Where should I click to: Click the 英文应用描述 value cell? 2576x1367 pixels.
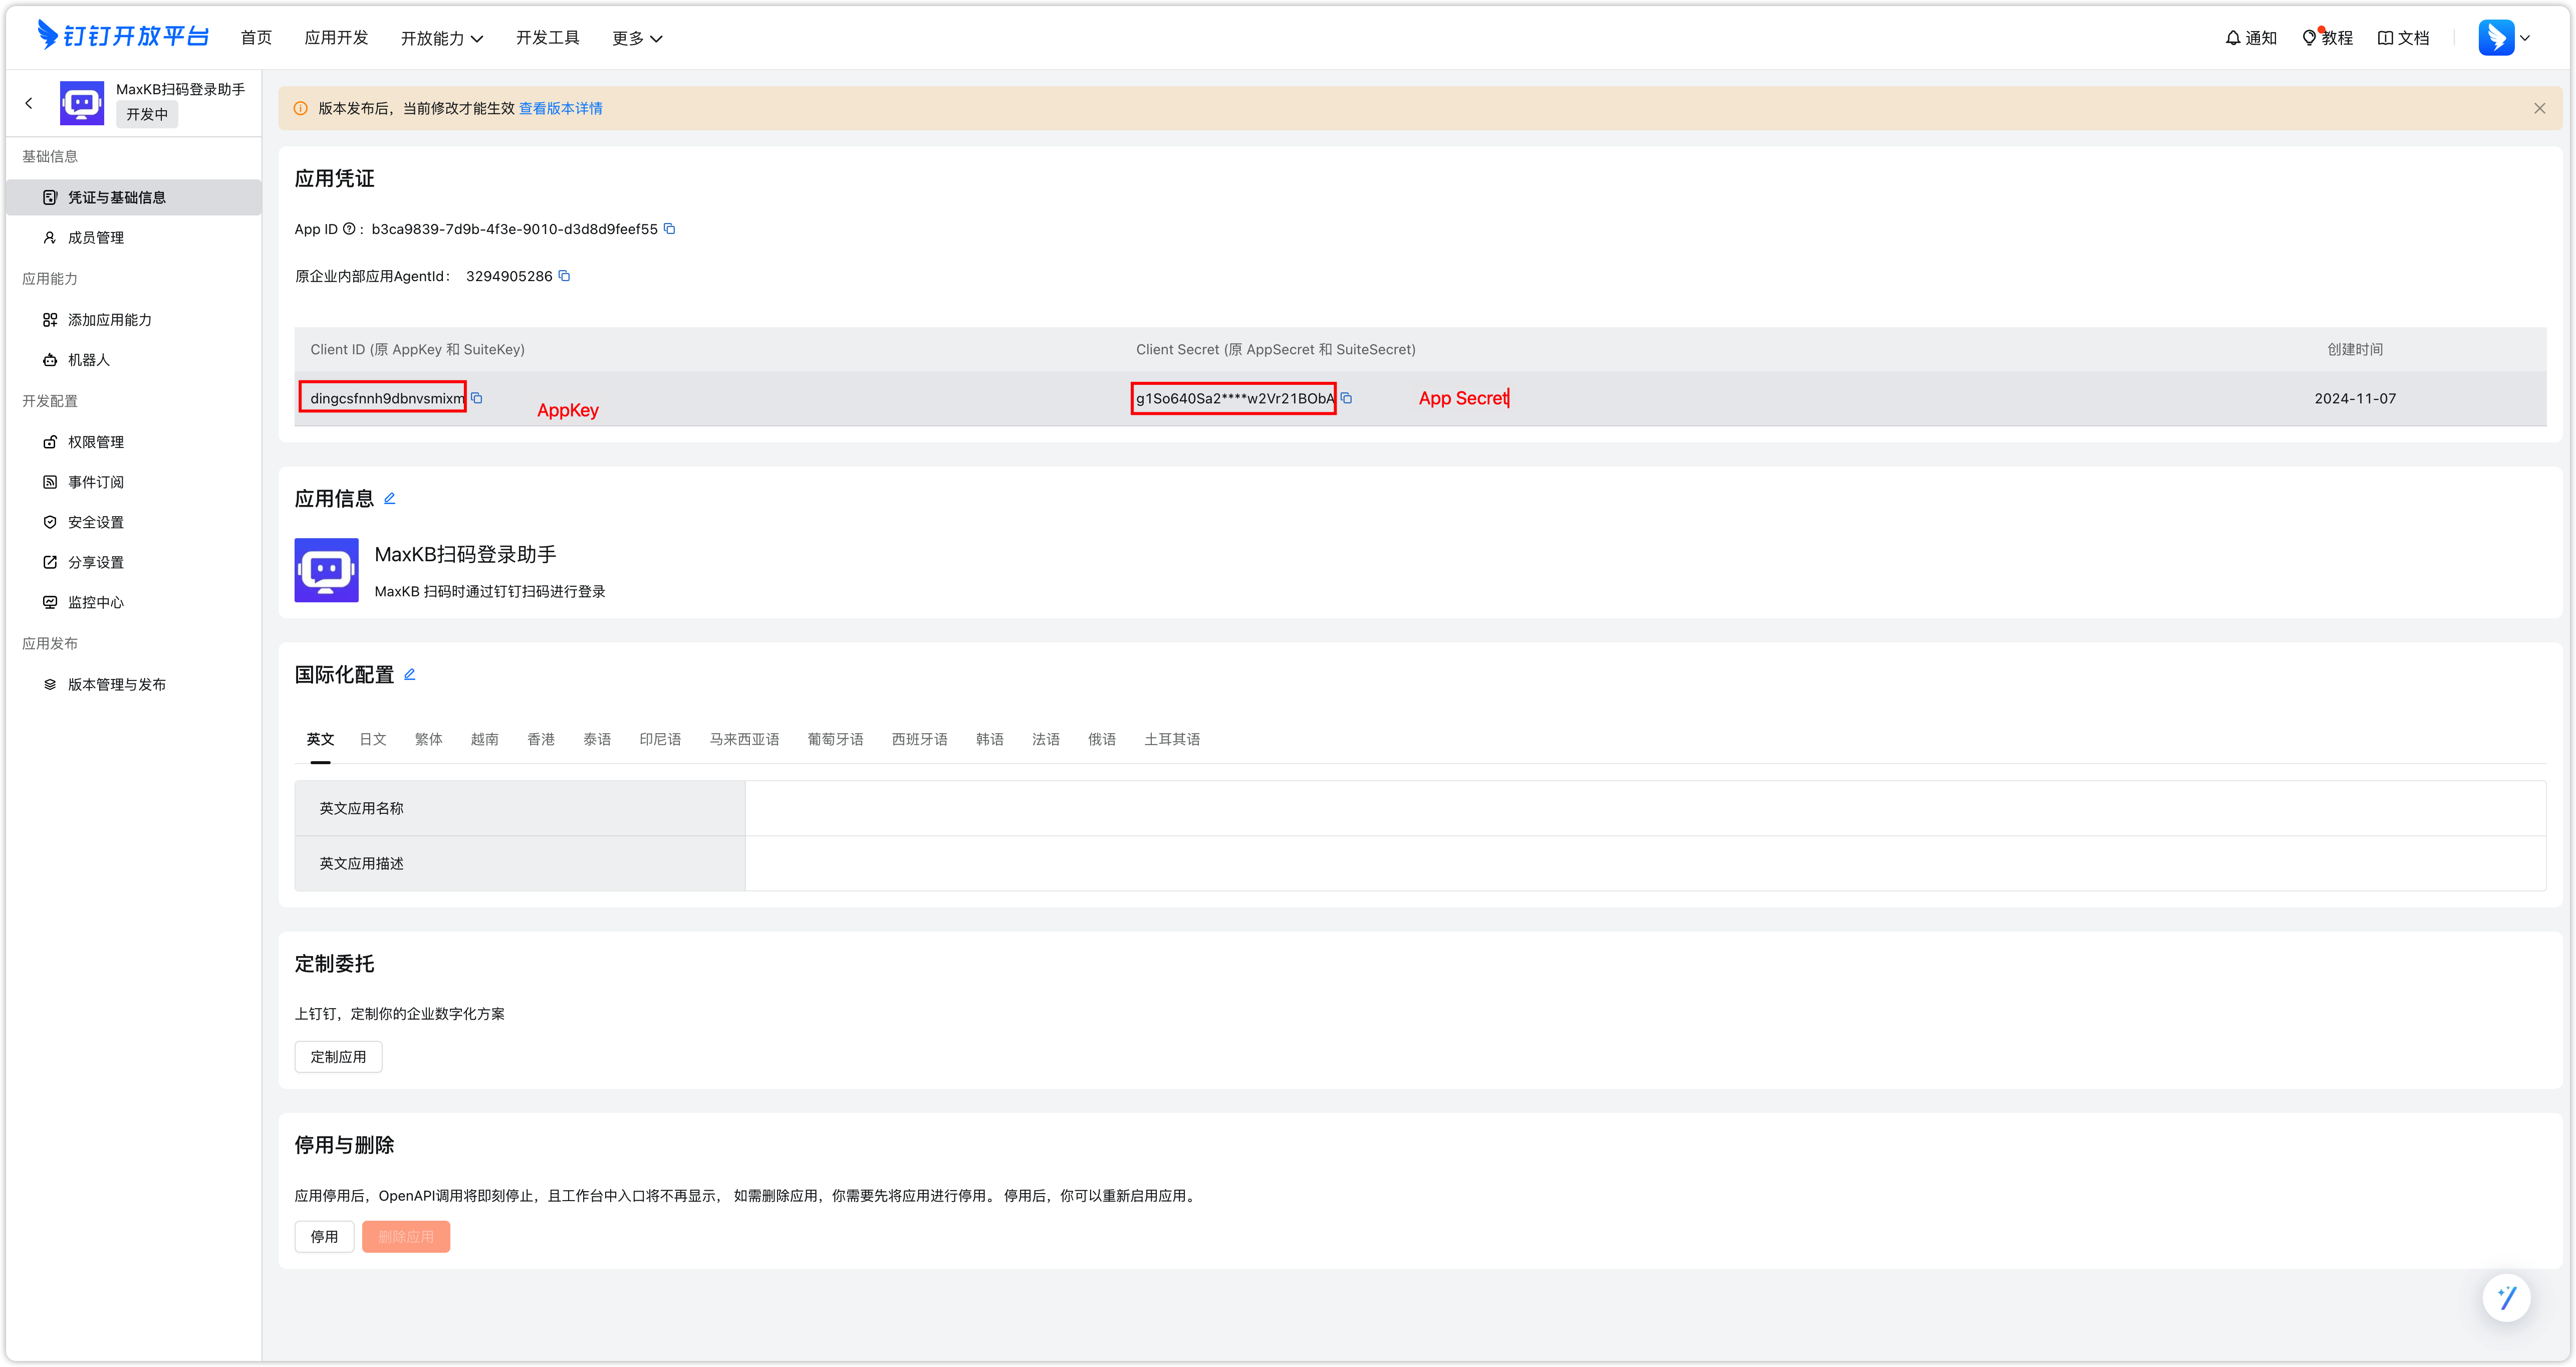(1645, 863)
